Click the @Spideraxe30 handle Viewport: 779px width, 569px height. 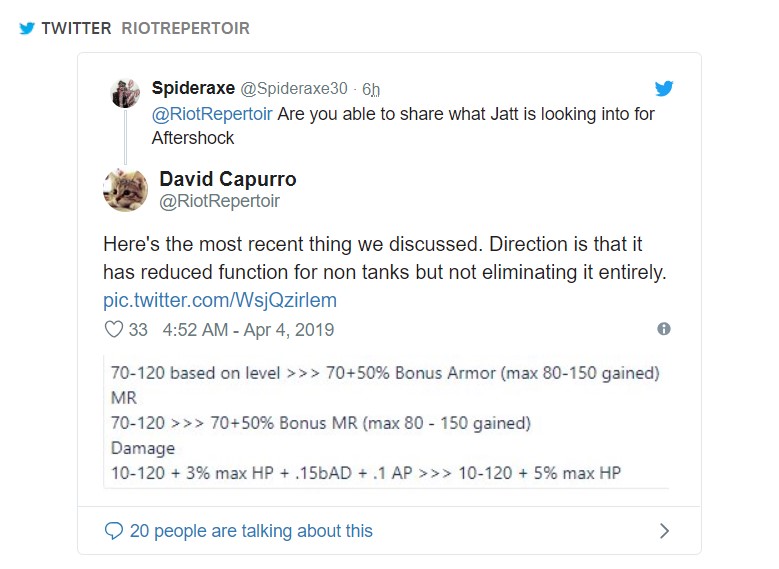[294, 88]
